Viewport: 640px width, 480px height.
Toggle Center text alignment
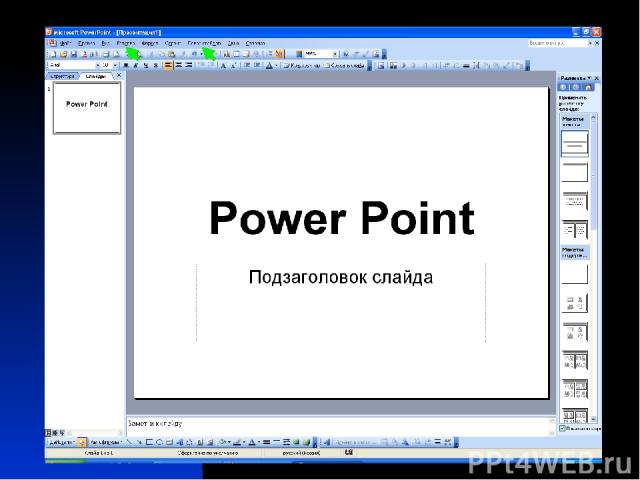[178, 65]
